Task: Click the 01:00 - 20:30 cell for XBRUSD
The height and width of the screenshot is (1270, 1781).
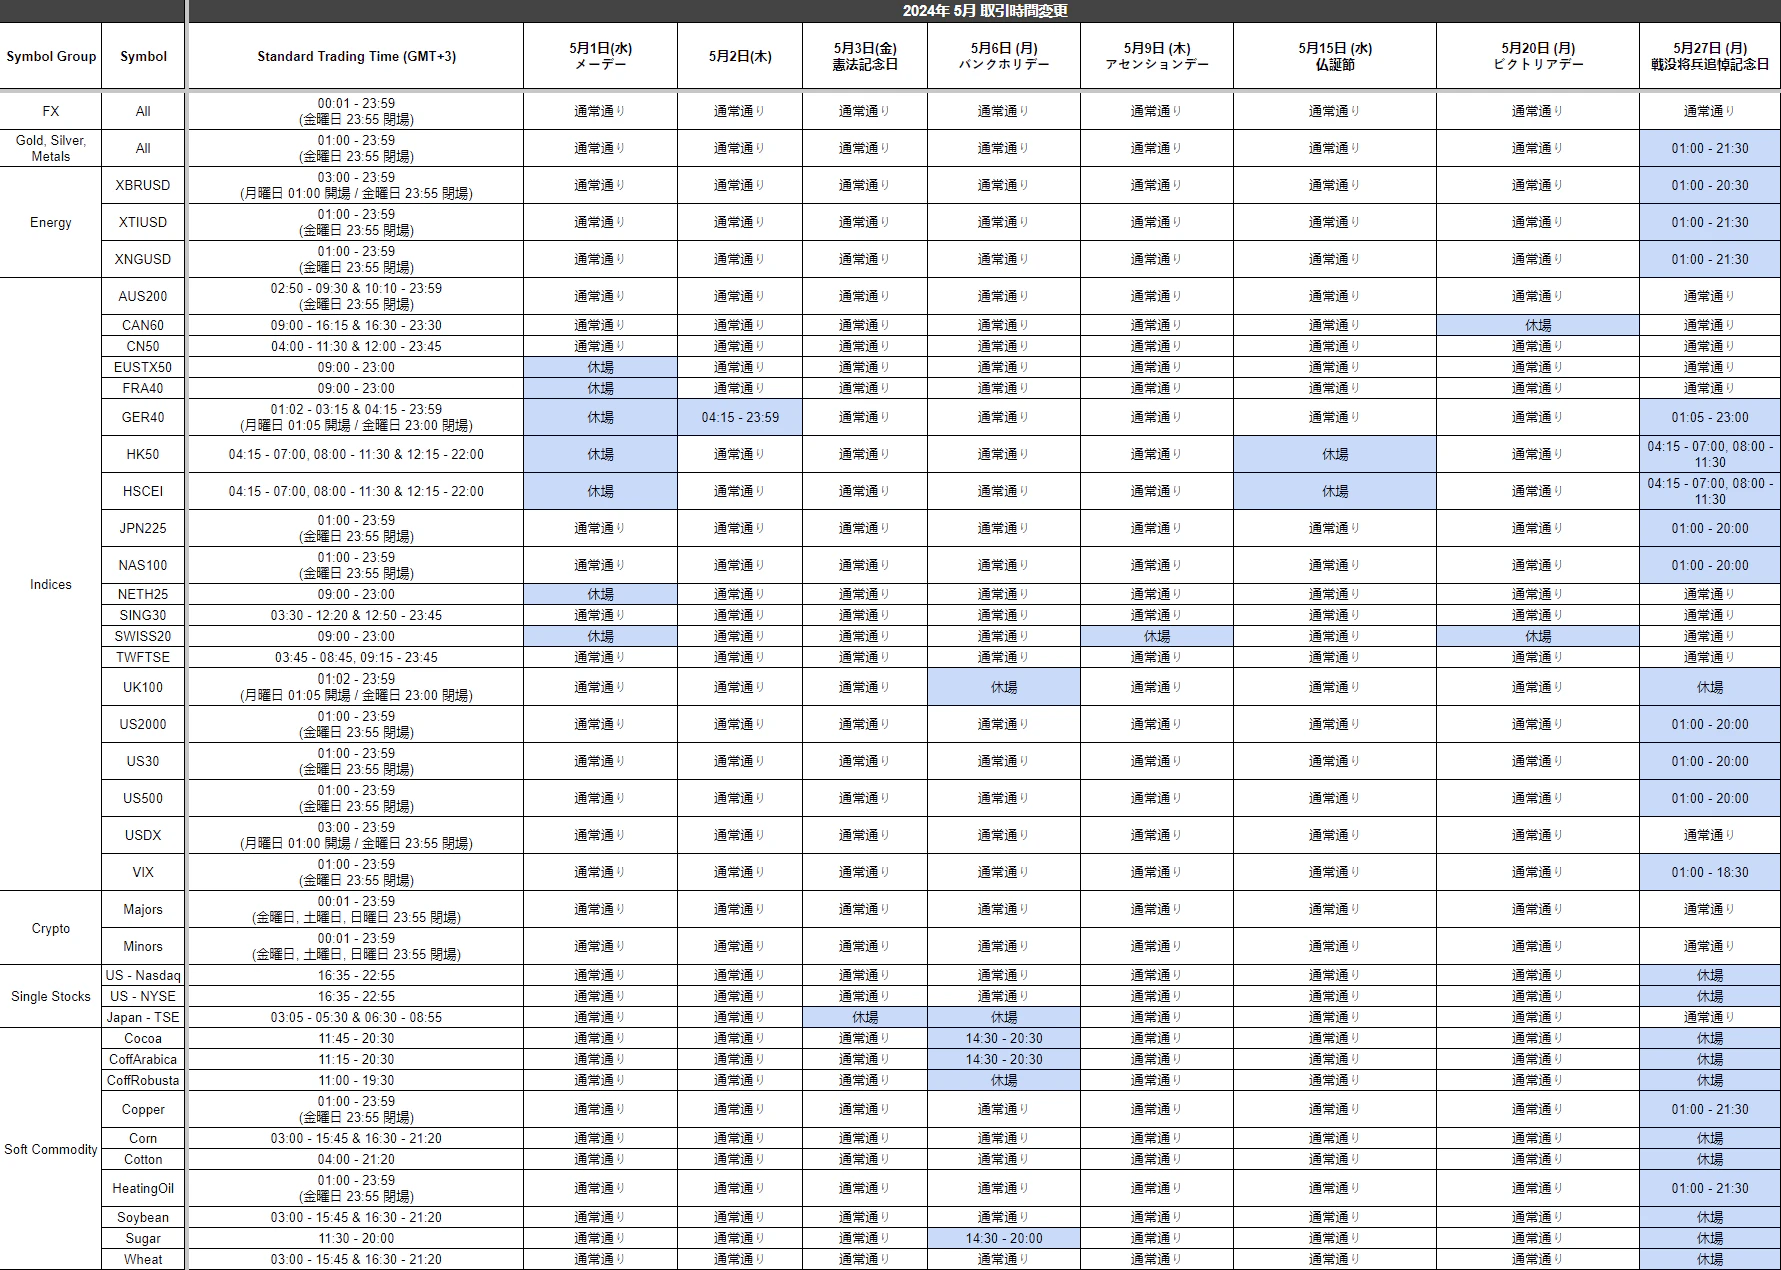Action: pos(1709,185)
